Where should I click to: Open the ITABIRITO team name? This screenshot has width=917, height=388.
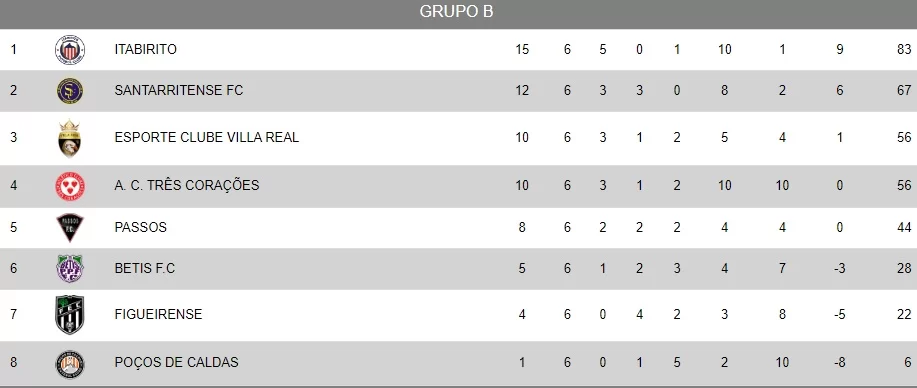[146, 49]
